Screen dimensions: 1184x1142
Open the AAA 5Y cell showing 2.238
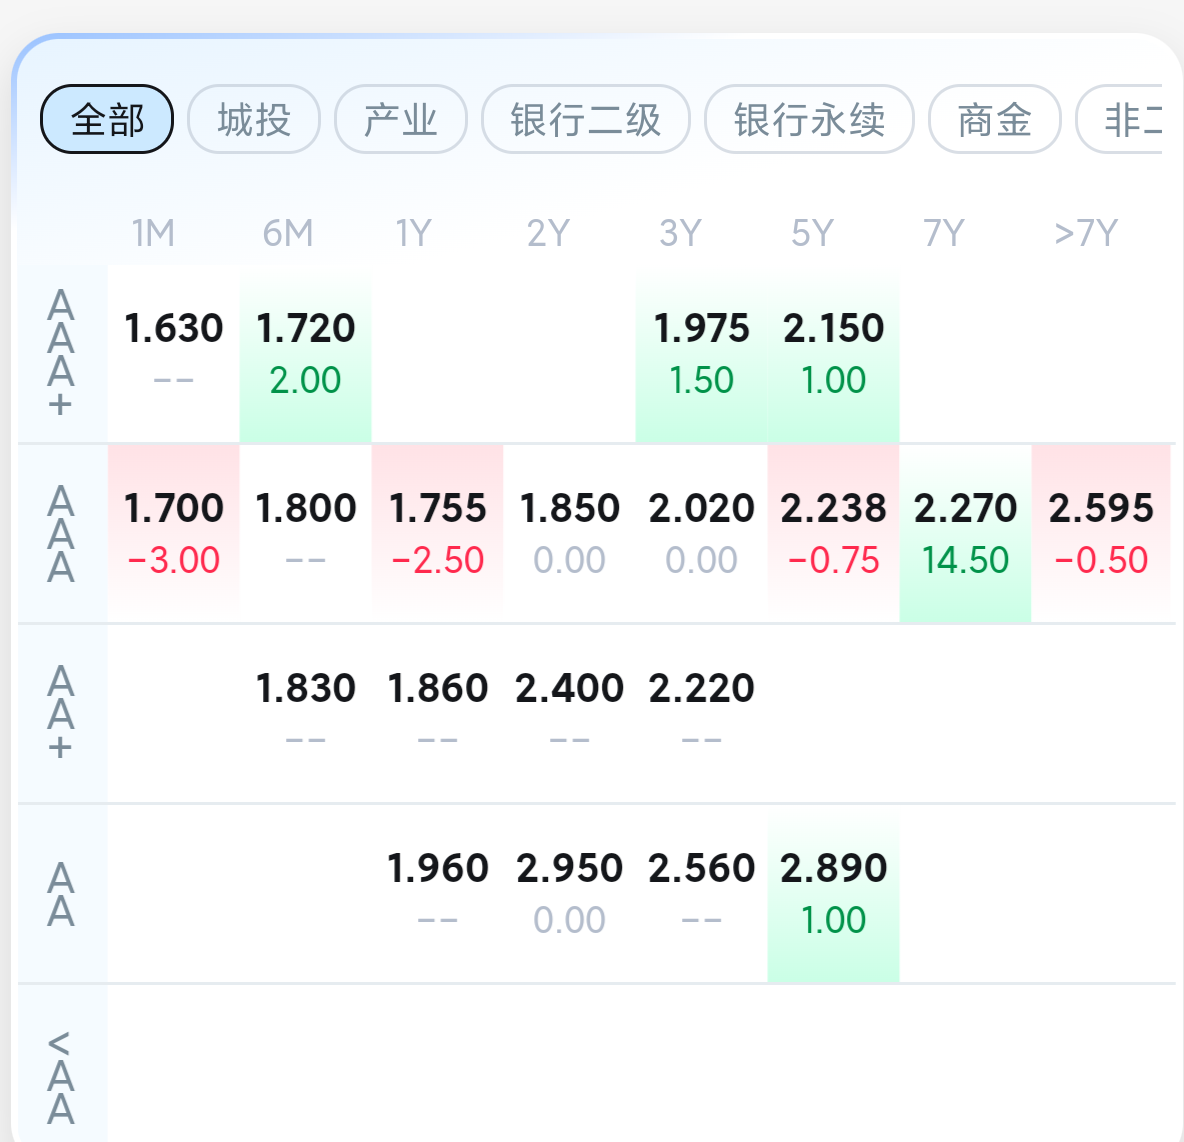[833, 532]
